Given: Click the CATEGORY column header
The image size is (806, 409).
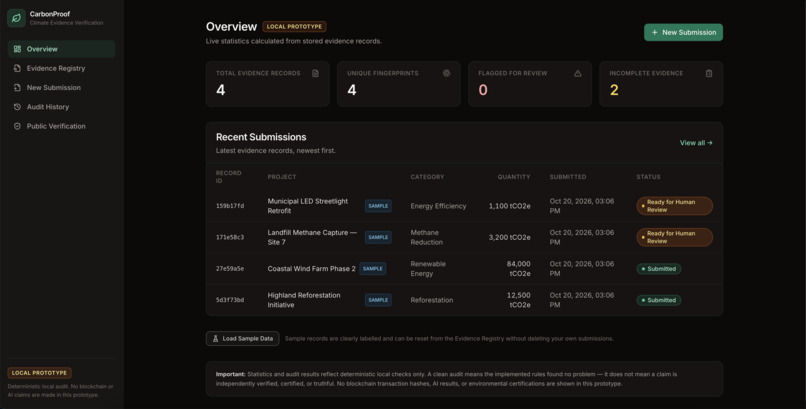Looking at the screenshot, I should click(x=427, y=177).
